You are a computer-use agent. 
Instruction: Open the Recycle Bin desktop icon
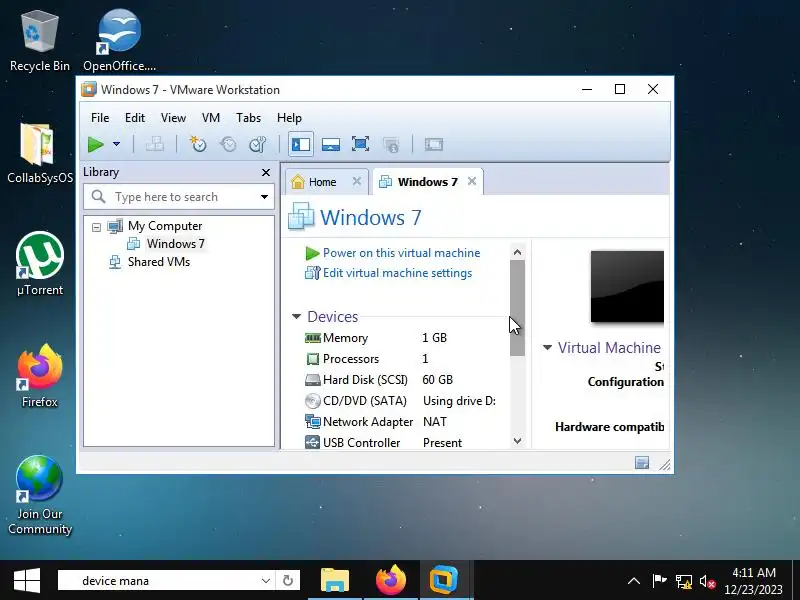pyautogui.click(x=40, y=41)
